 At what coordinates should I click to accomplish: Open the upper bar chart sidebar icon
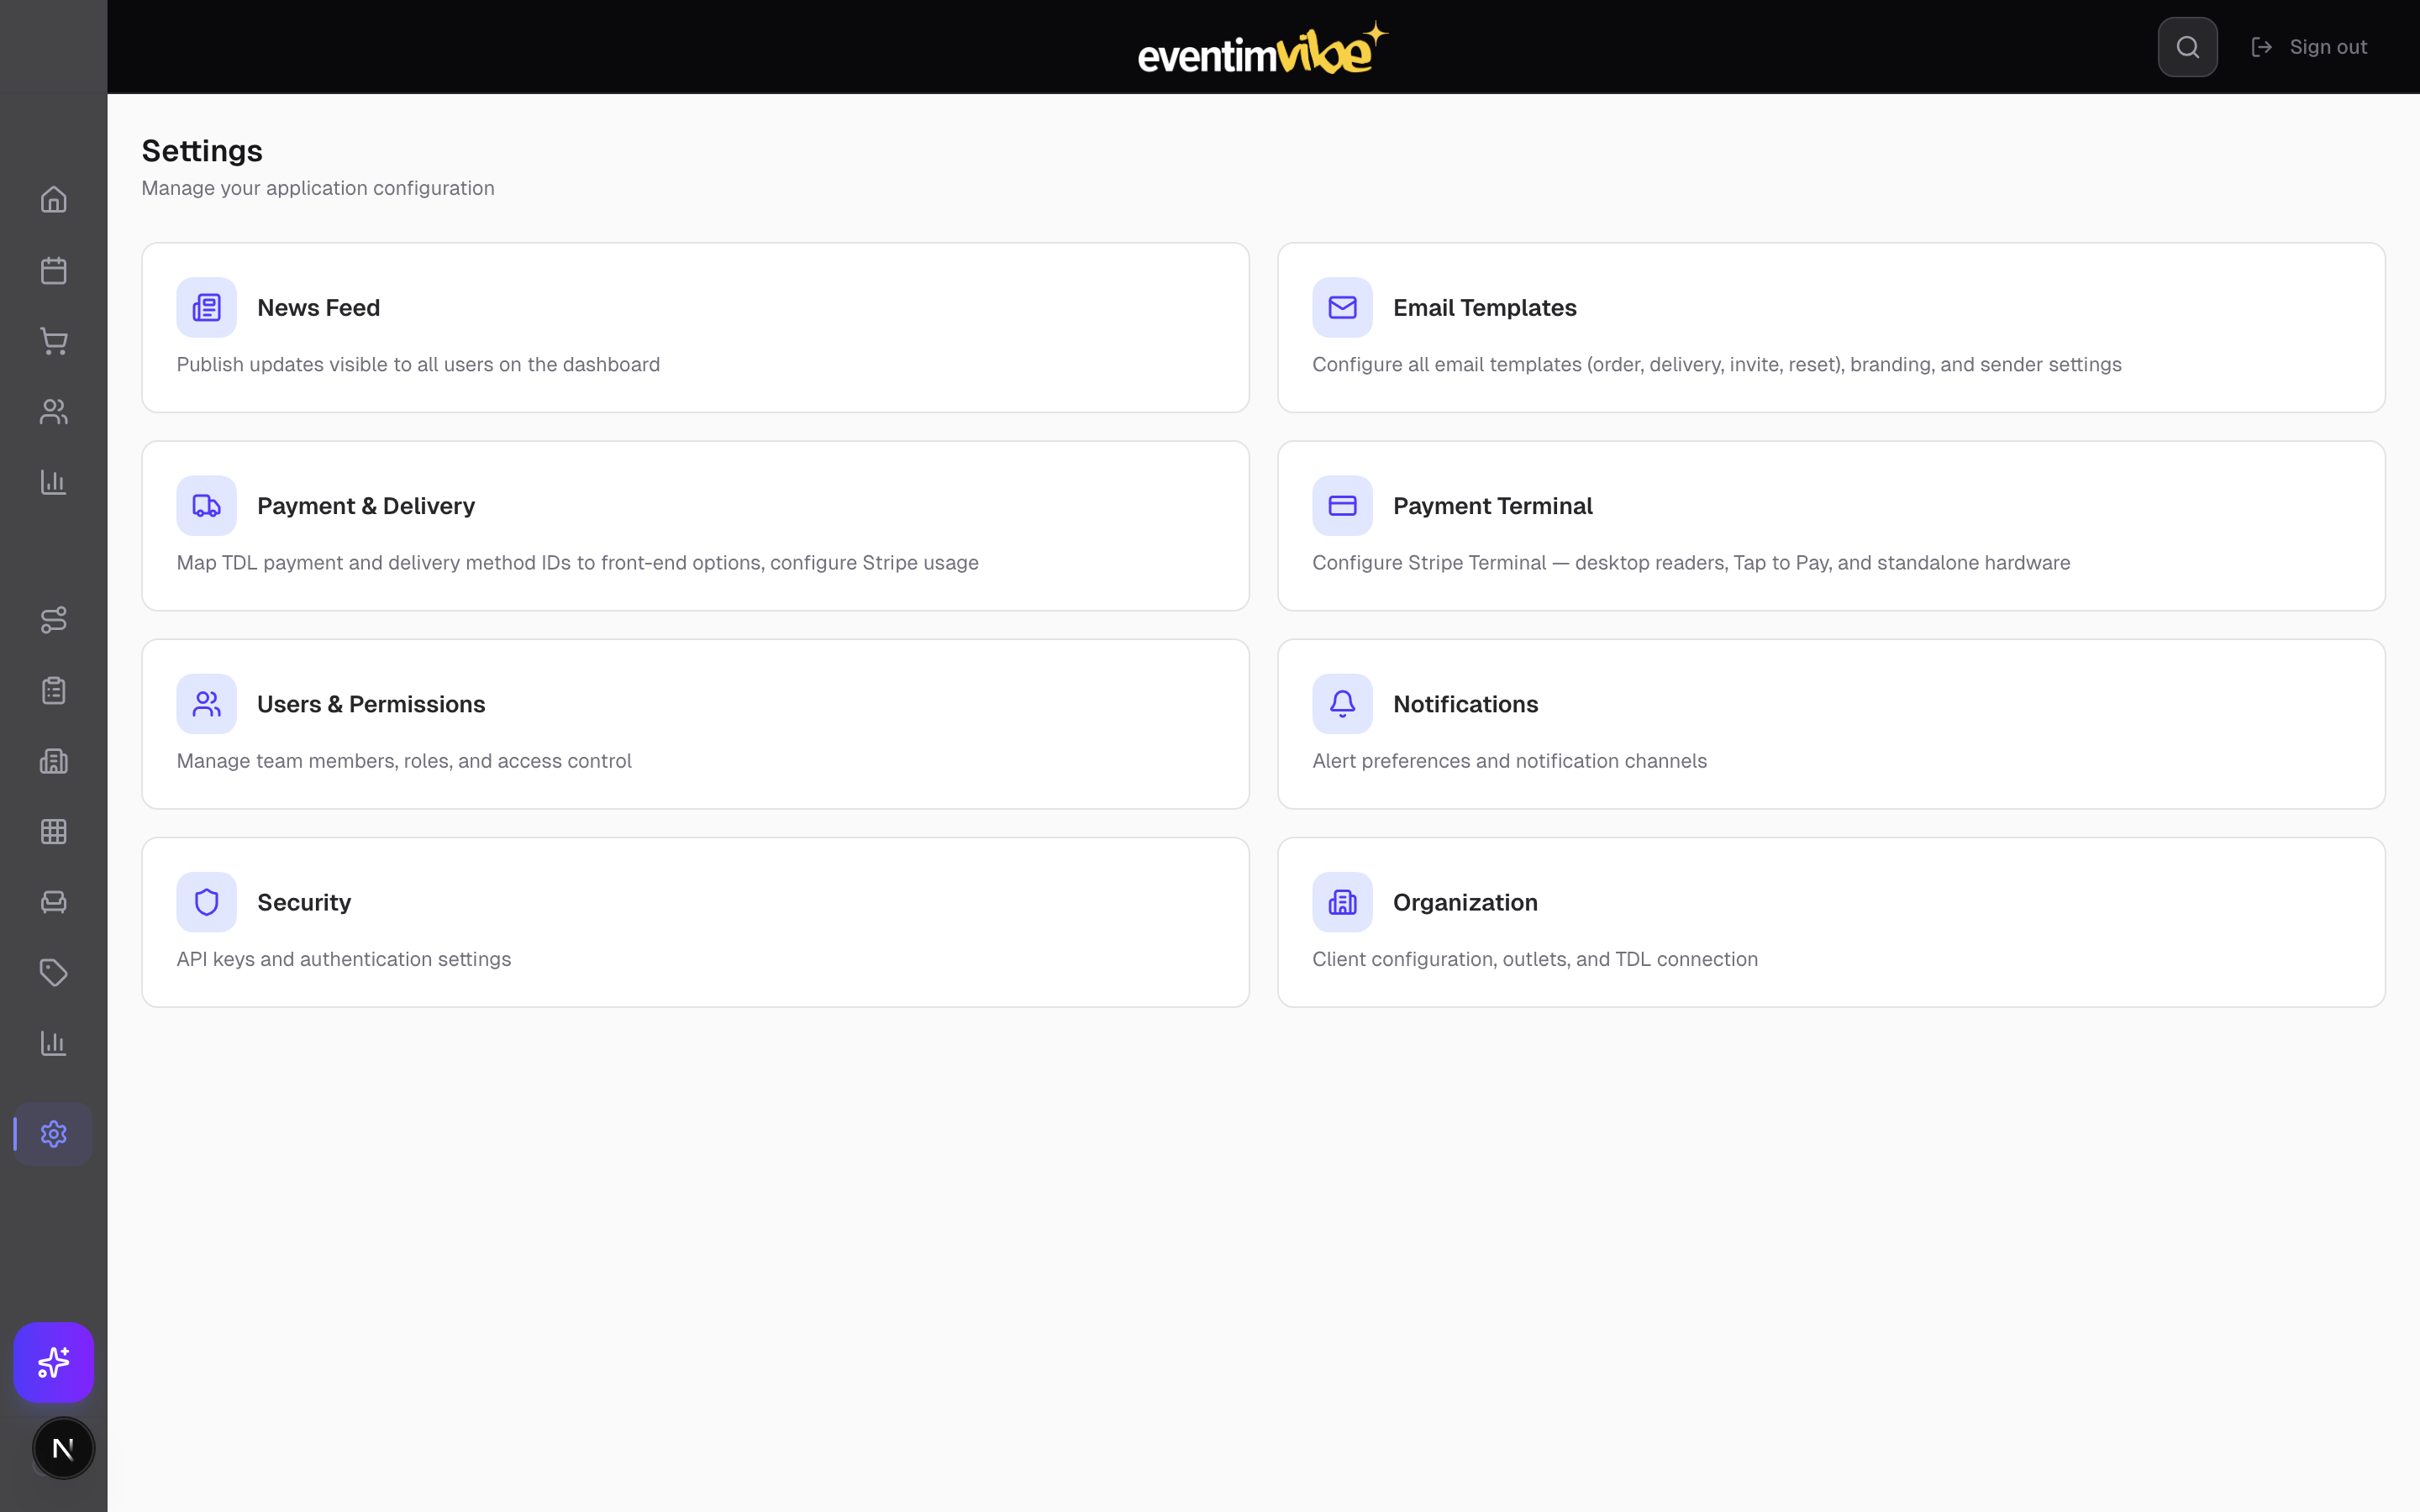point(53,482)
